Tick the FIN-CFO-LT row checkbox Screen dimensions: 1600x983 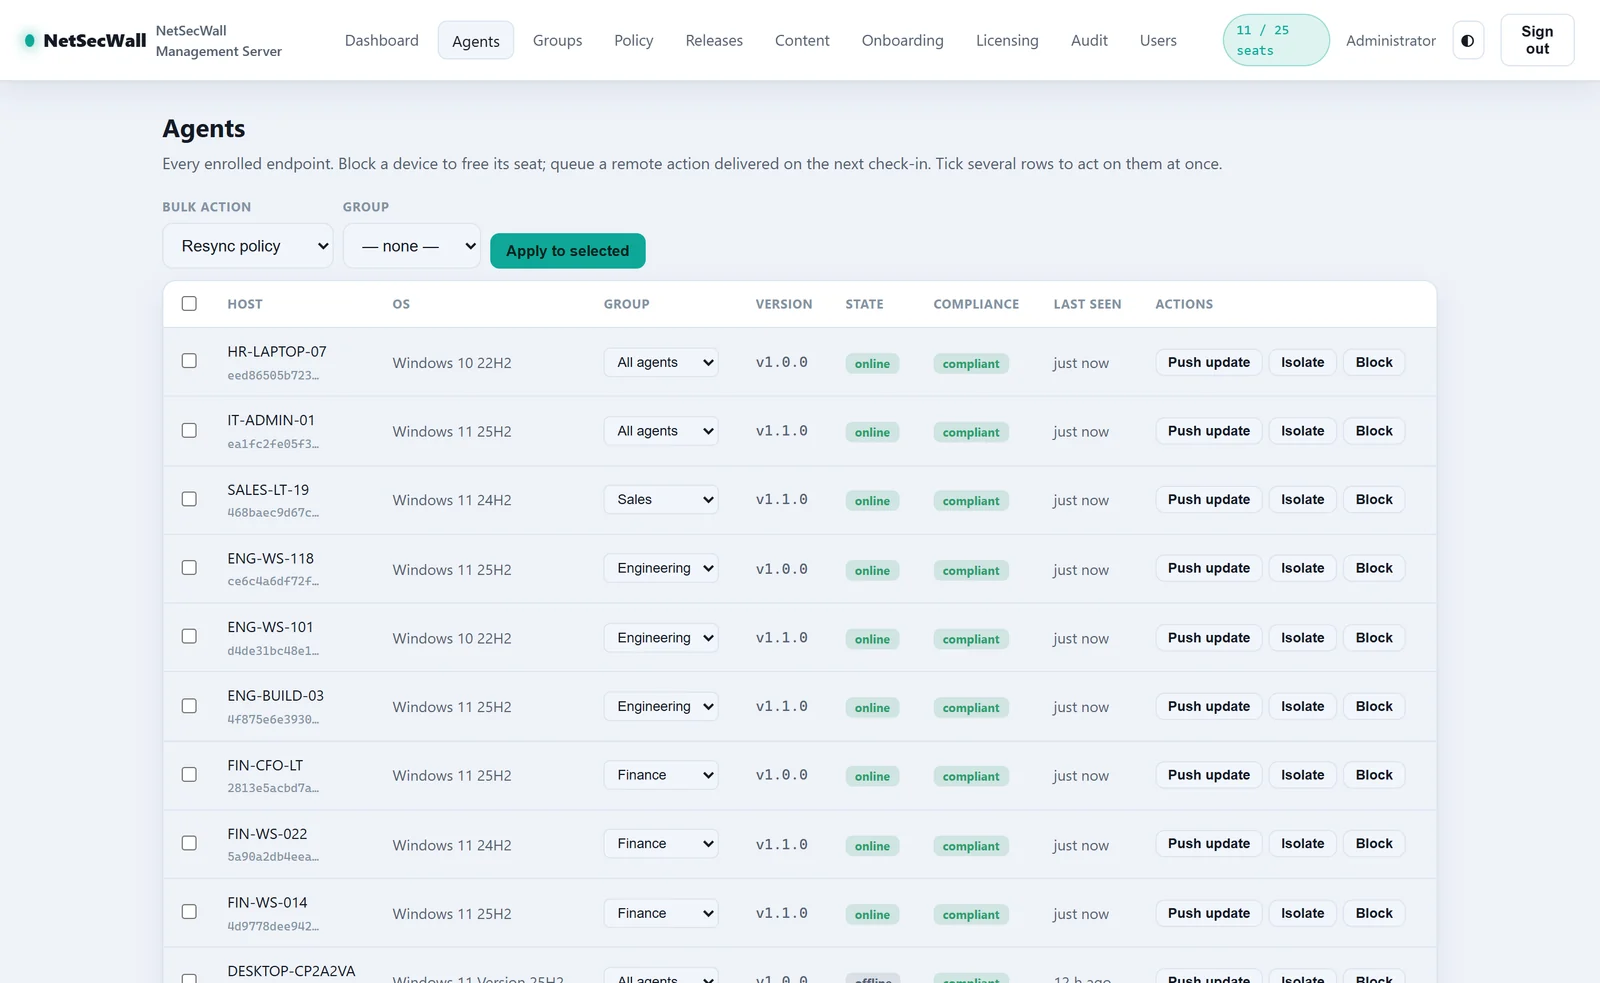[189, 775]
